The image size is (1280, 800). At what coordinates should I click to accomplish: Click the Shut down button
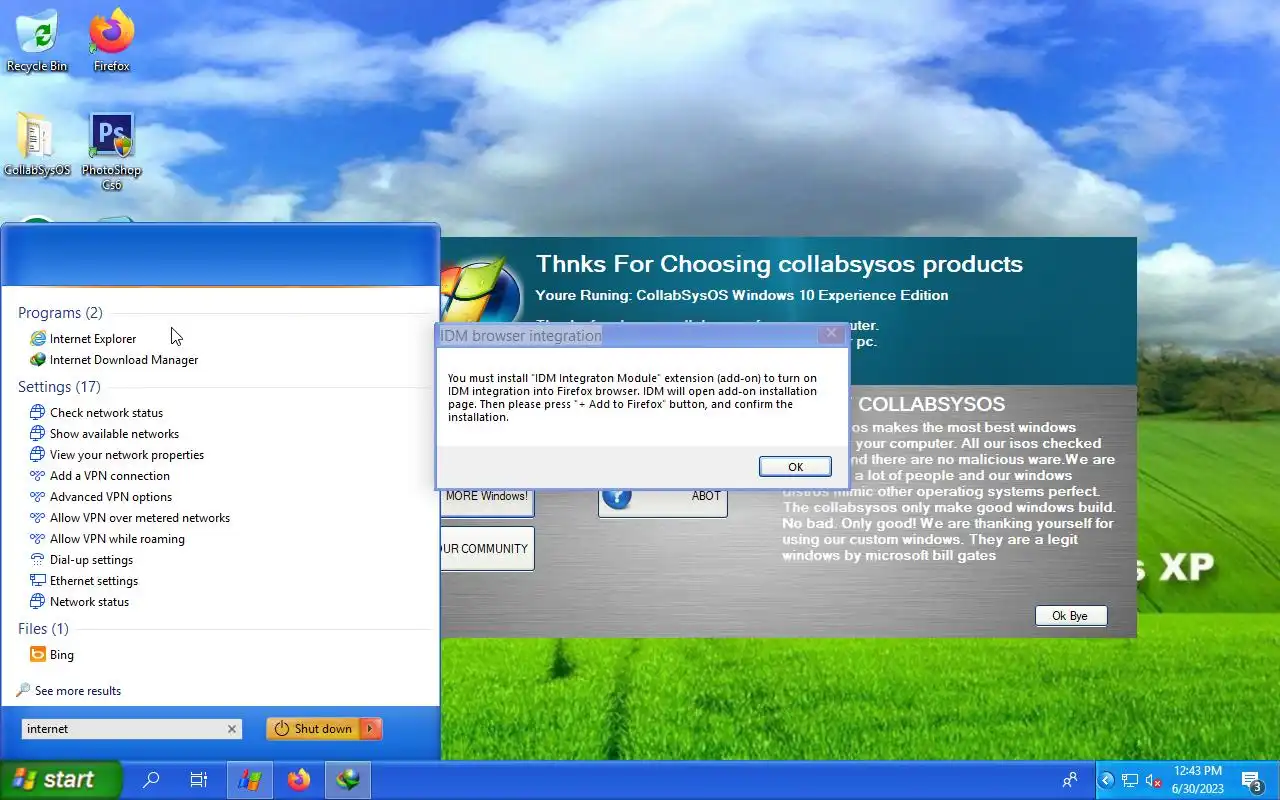314,729
